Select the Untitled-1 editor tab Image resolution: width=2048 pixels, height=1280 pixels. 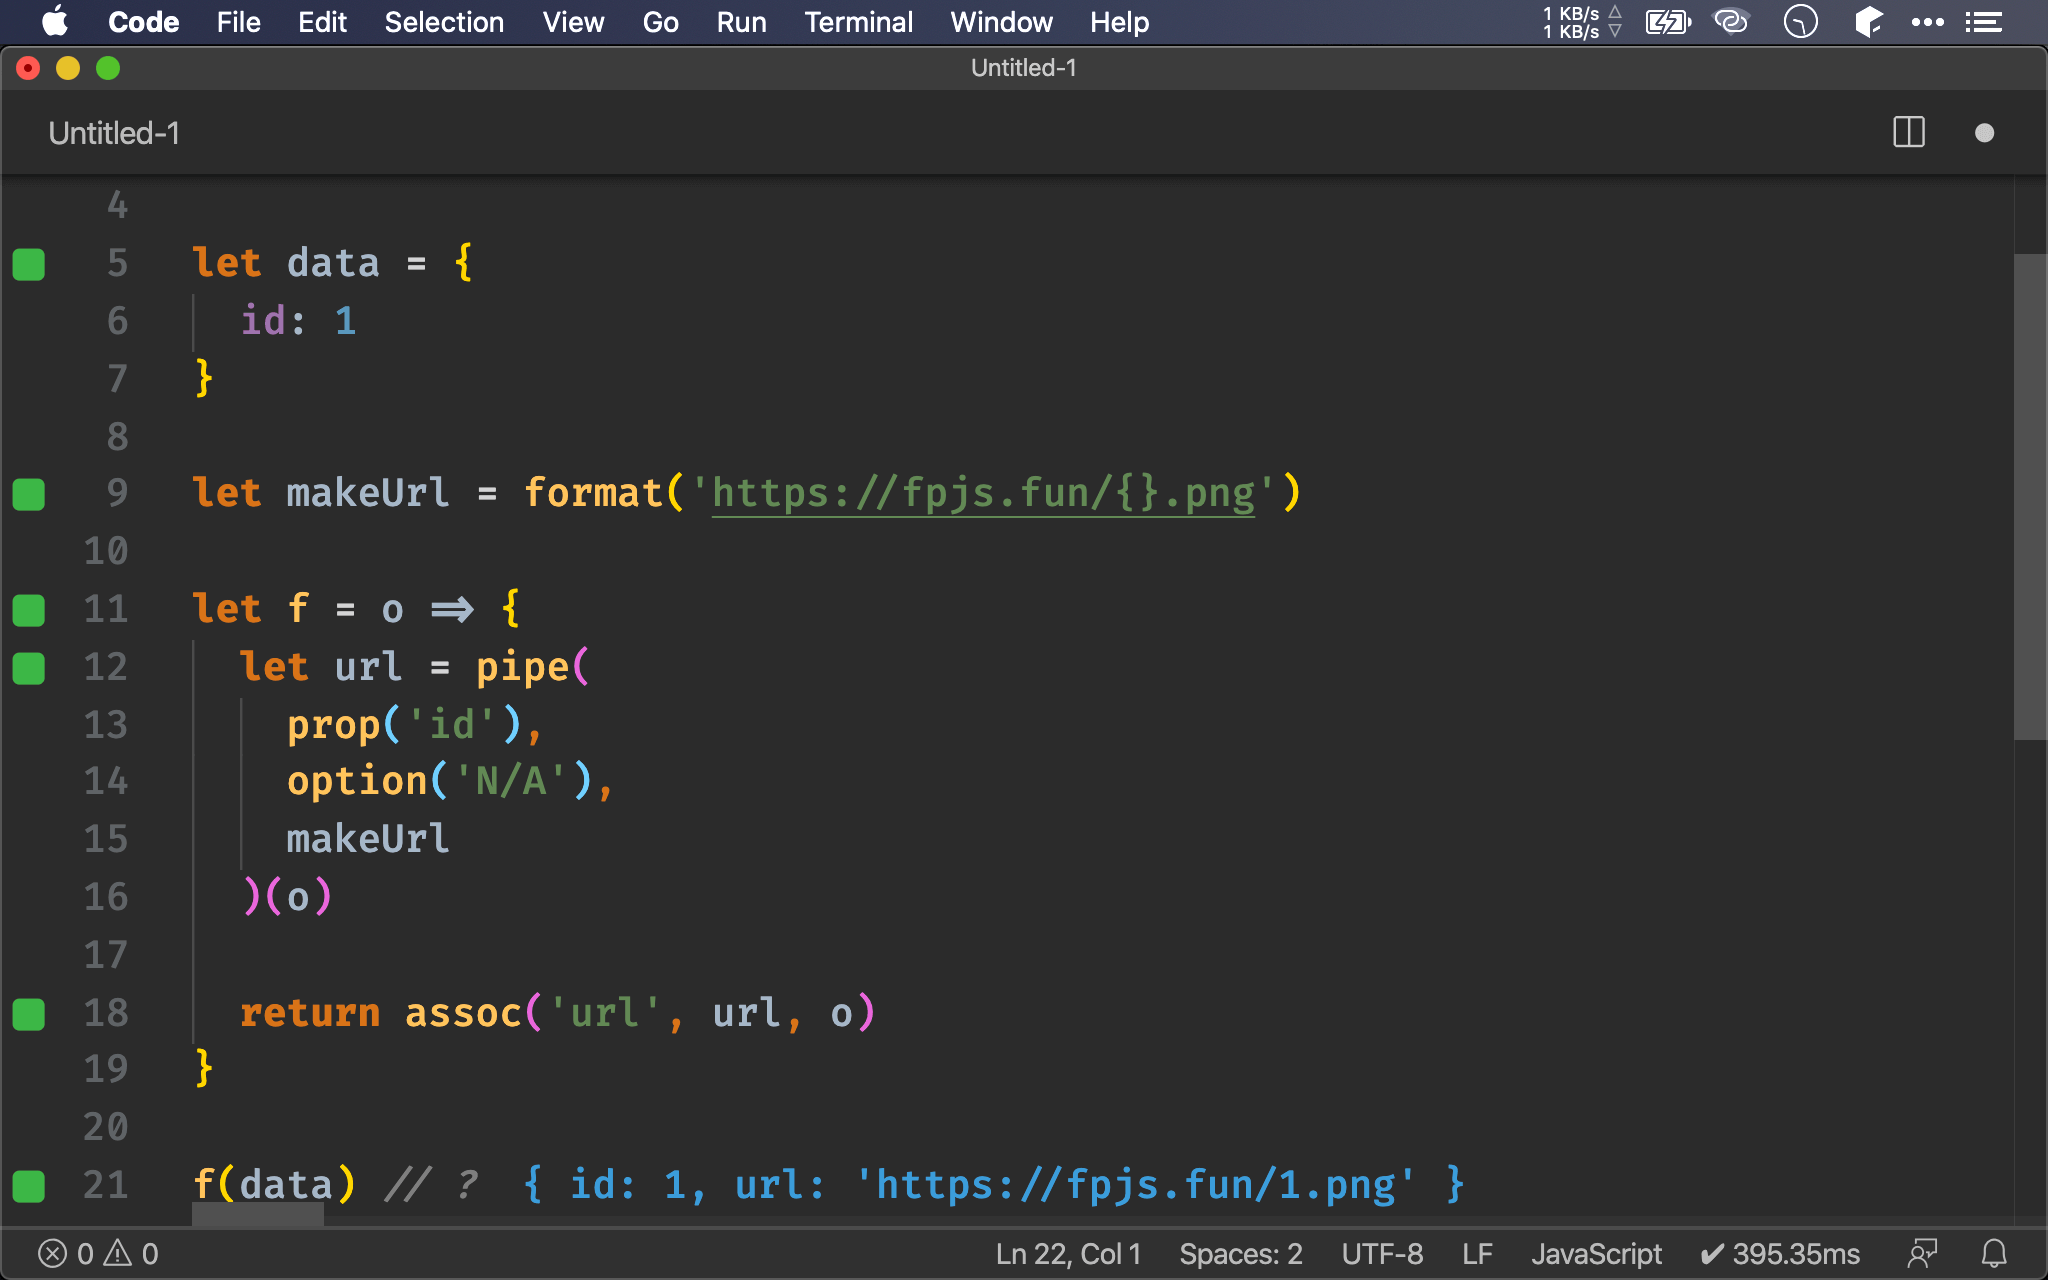point(114,133)
